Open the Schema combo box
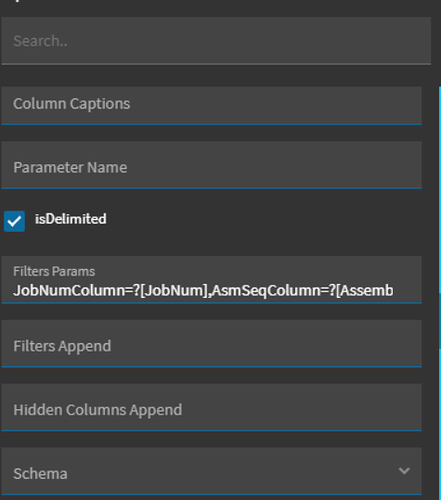Screen dimensions: 441x500 click(x=212, y=471)
